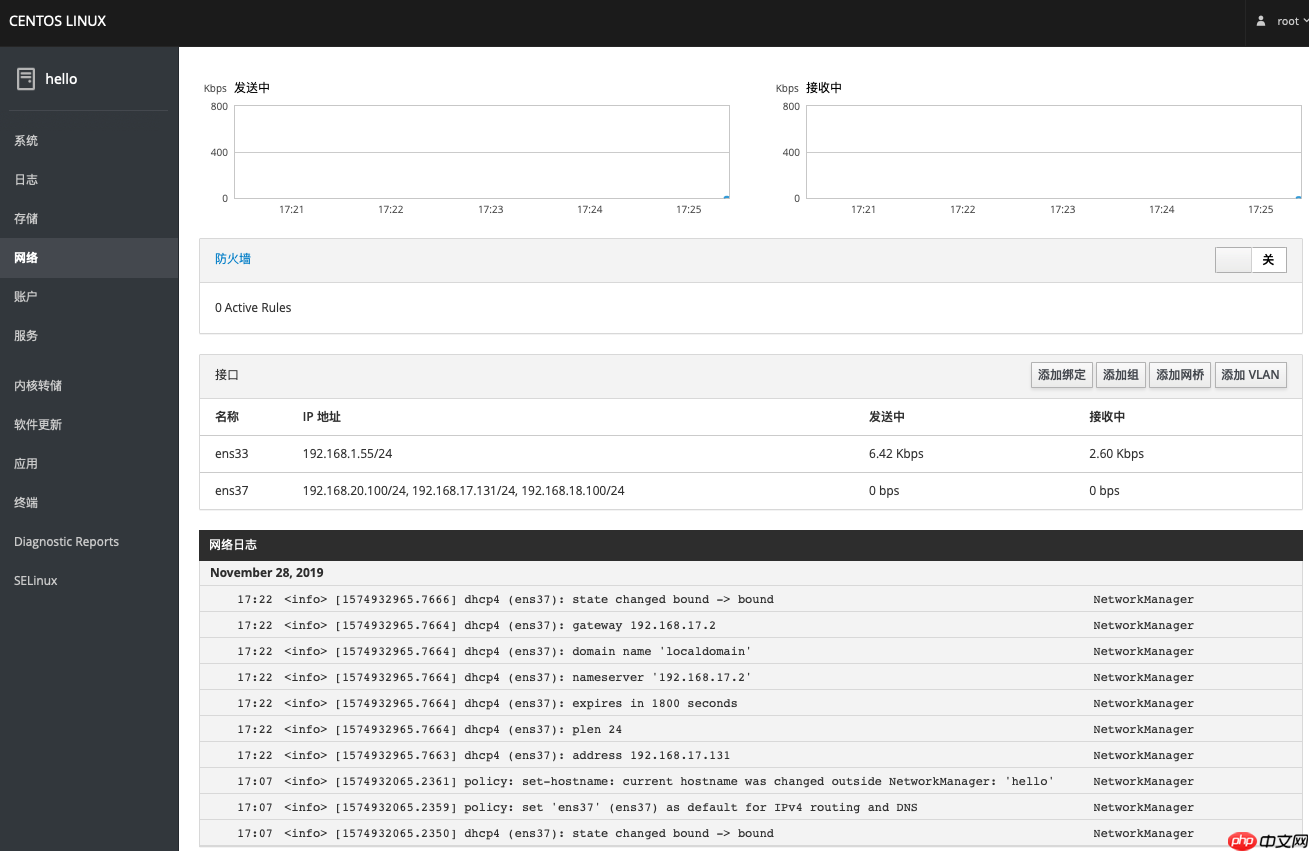Open the ens33 interface row
The image size is (1309, 851).
(x=751, y=454)
